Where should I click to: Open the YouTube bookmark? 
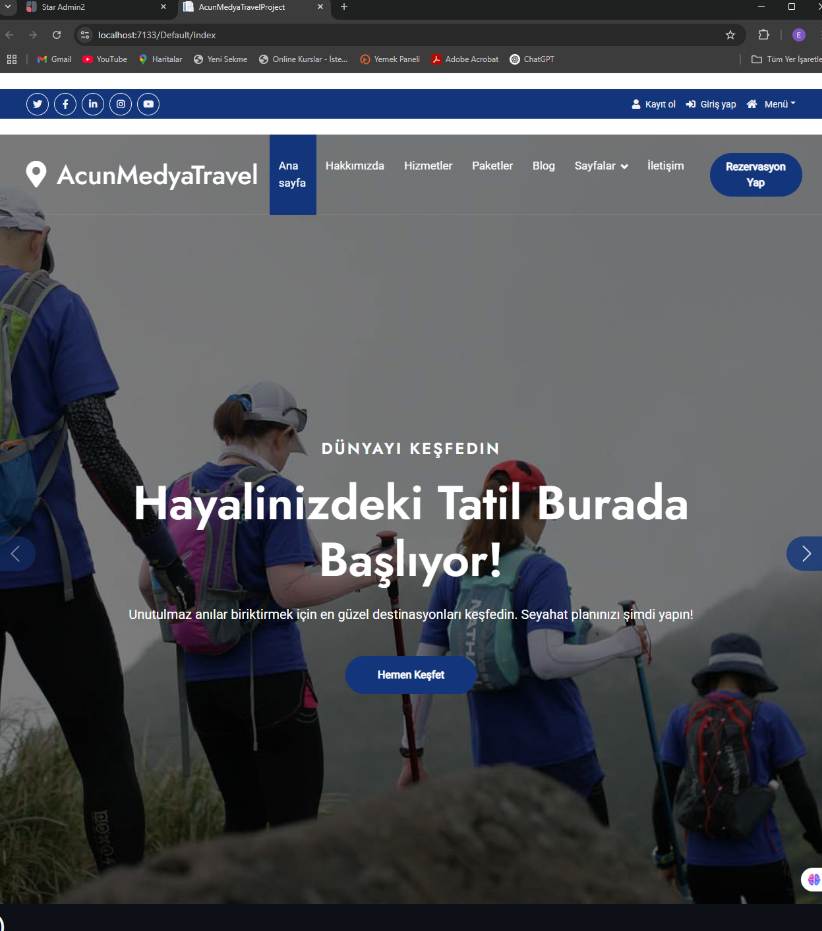105,59
